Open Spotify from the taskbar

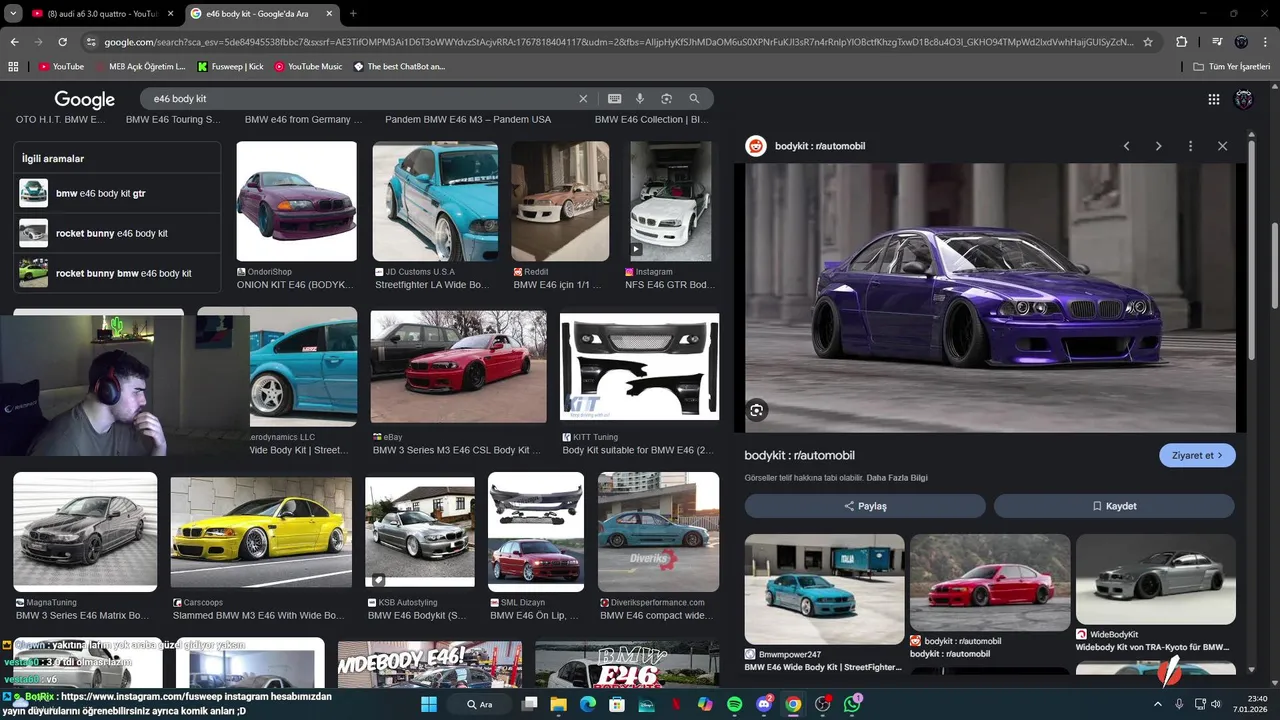click(x=735, y=704)
